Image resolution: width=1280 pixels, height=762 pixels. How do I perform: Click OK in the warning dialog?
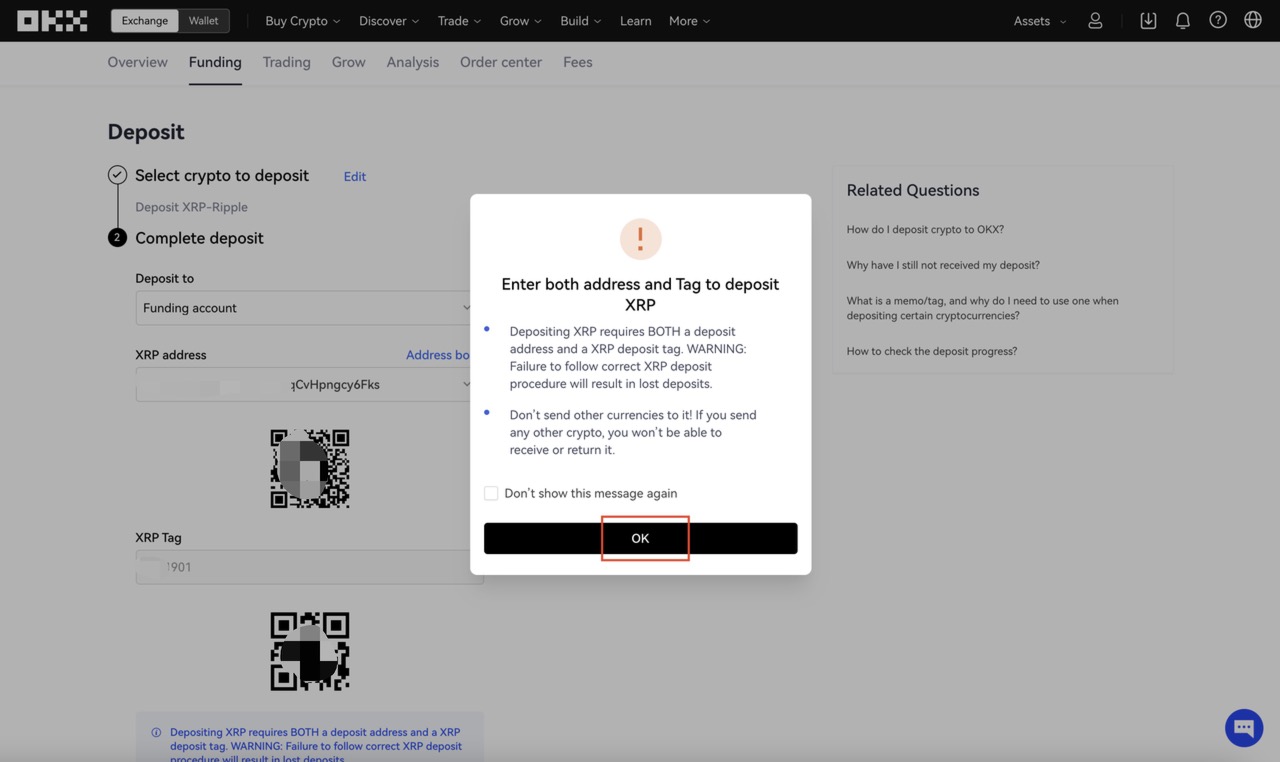click(641, 538)
